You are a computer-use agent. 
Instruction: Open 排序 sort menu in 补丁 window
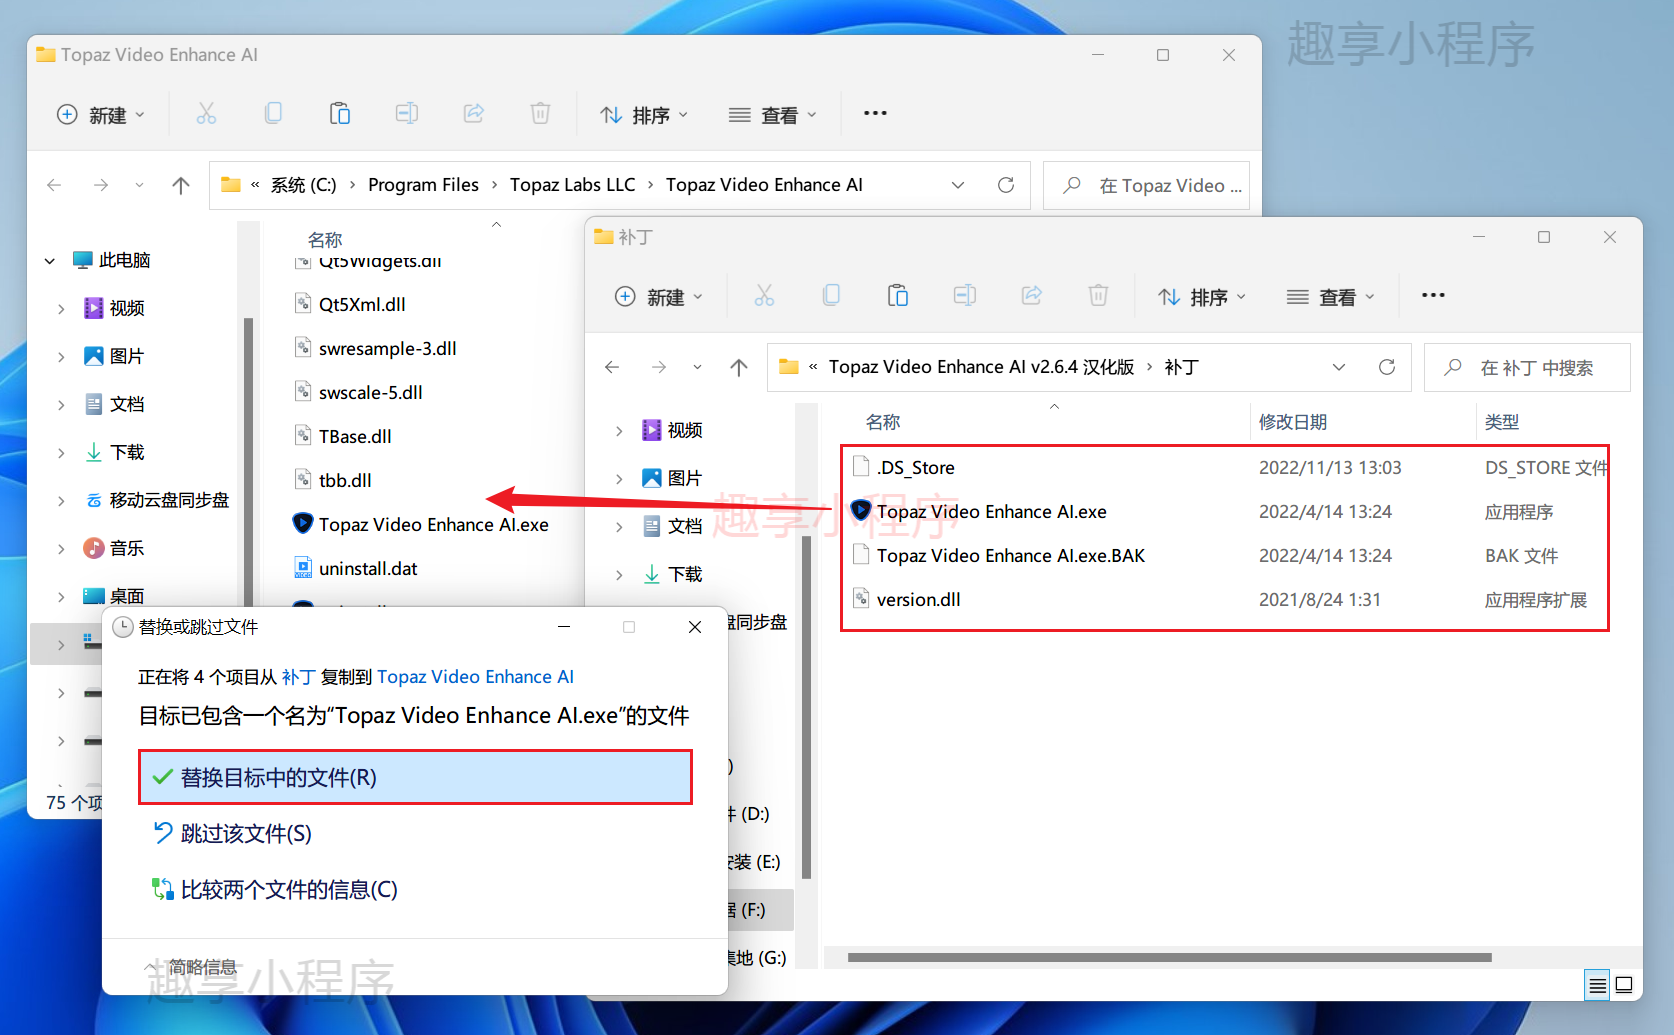(1202, 297)
